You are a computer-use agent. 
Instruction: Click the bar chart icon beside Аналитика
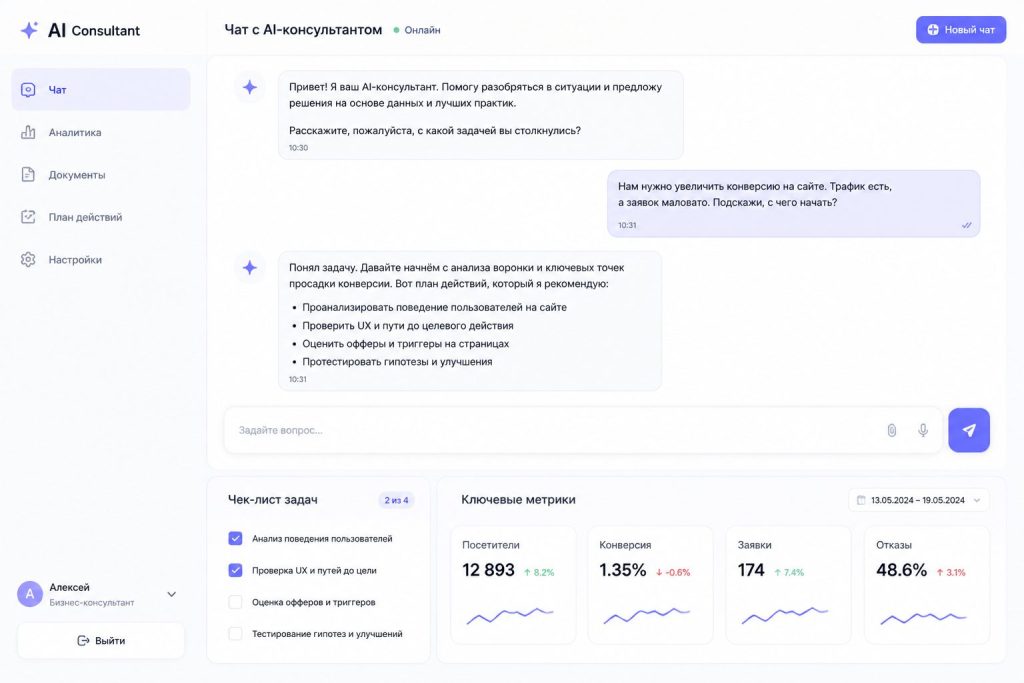(x=28, y=132)
